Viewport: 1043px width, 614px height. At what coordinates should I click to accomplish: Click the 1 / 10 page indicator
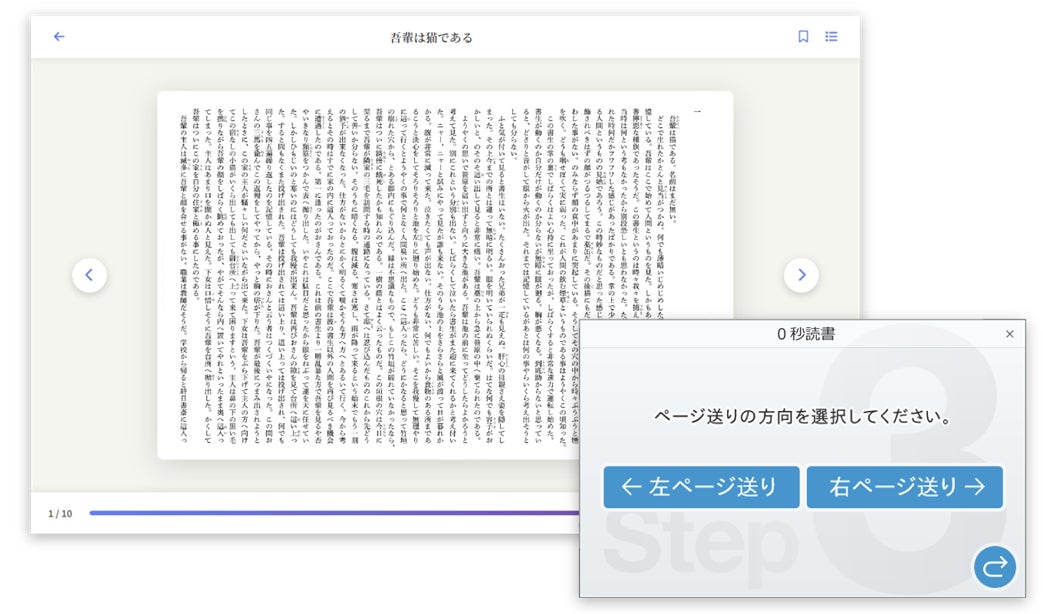(60, 514)
